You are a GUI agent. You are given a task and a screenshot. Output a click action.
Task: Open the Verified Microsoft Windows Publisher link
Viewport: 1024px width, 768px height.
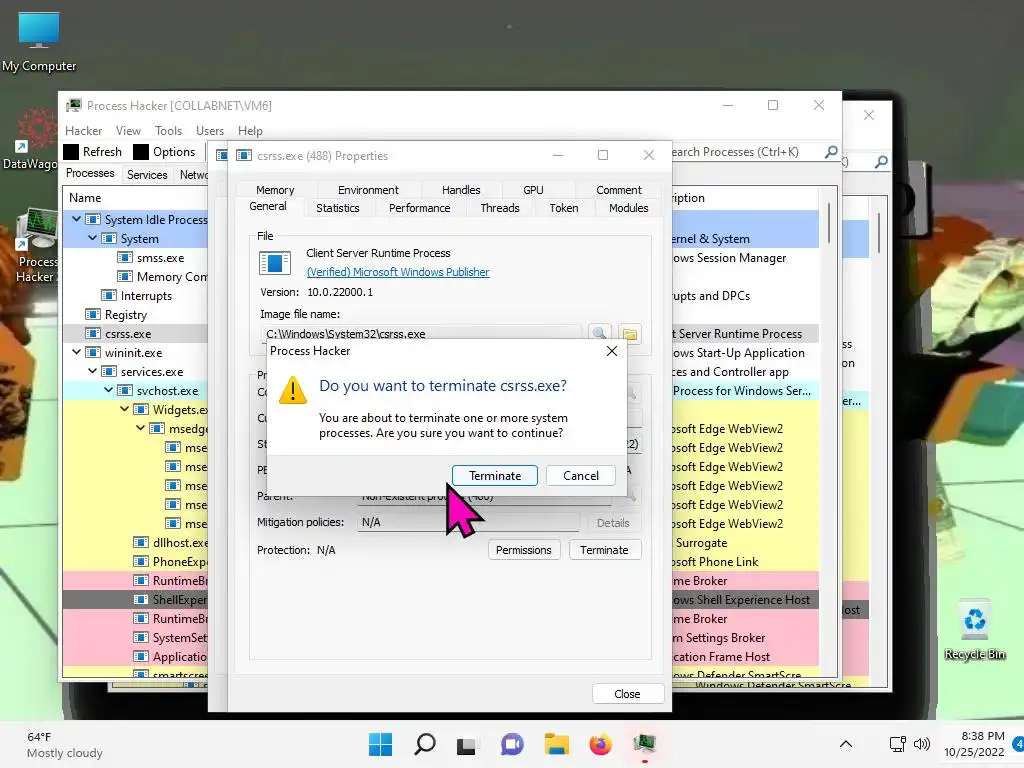pos(398,272)
